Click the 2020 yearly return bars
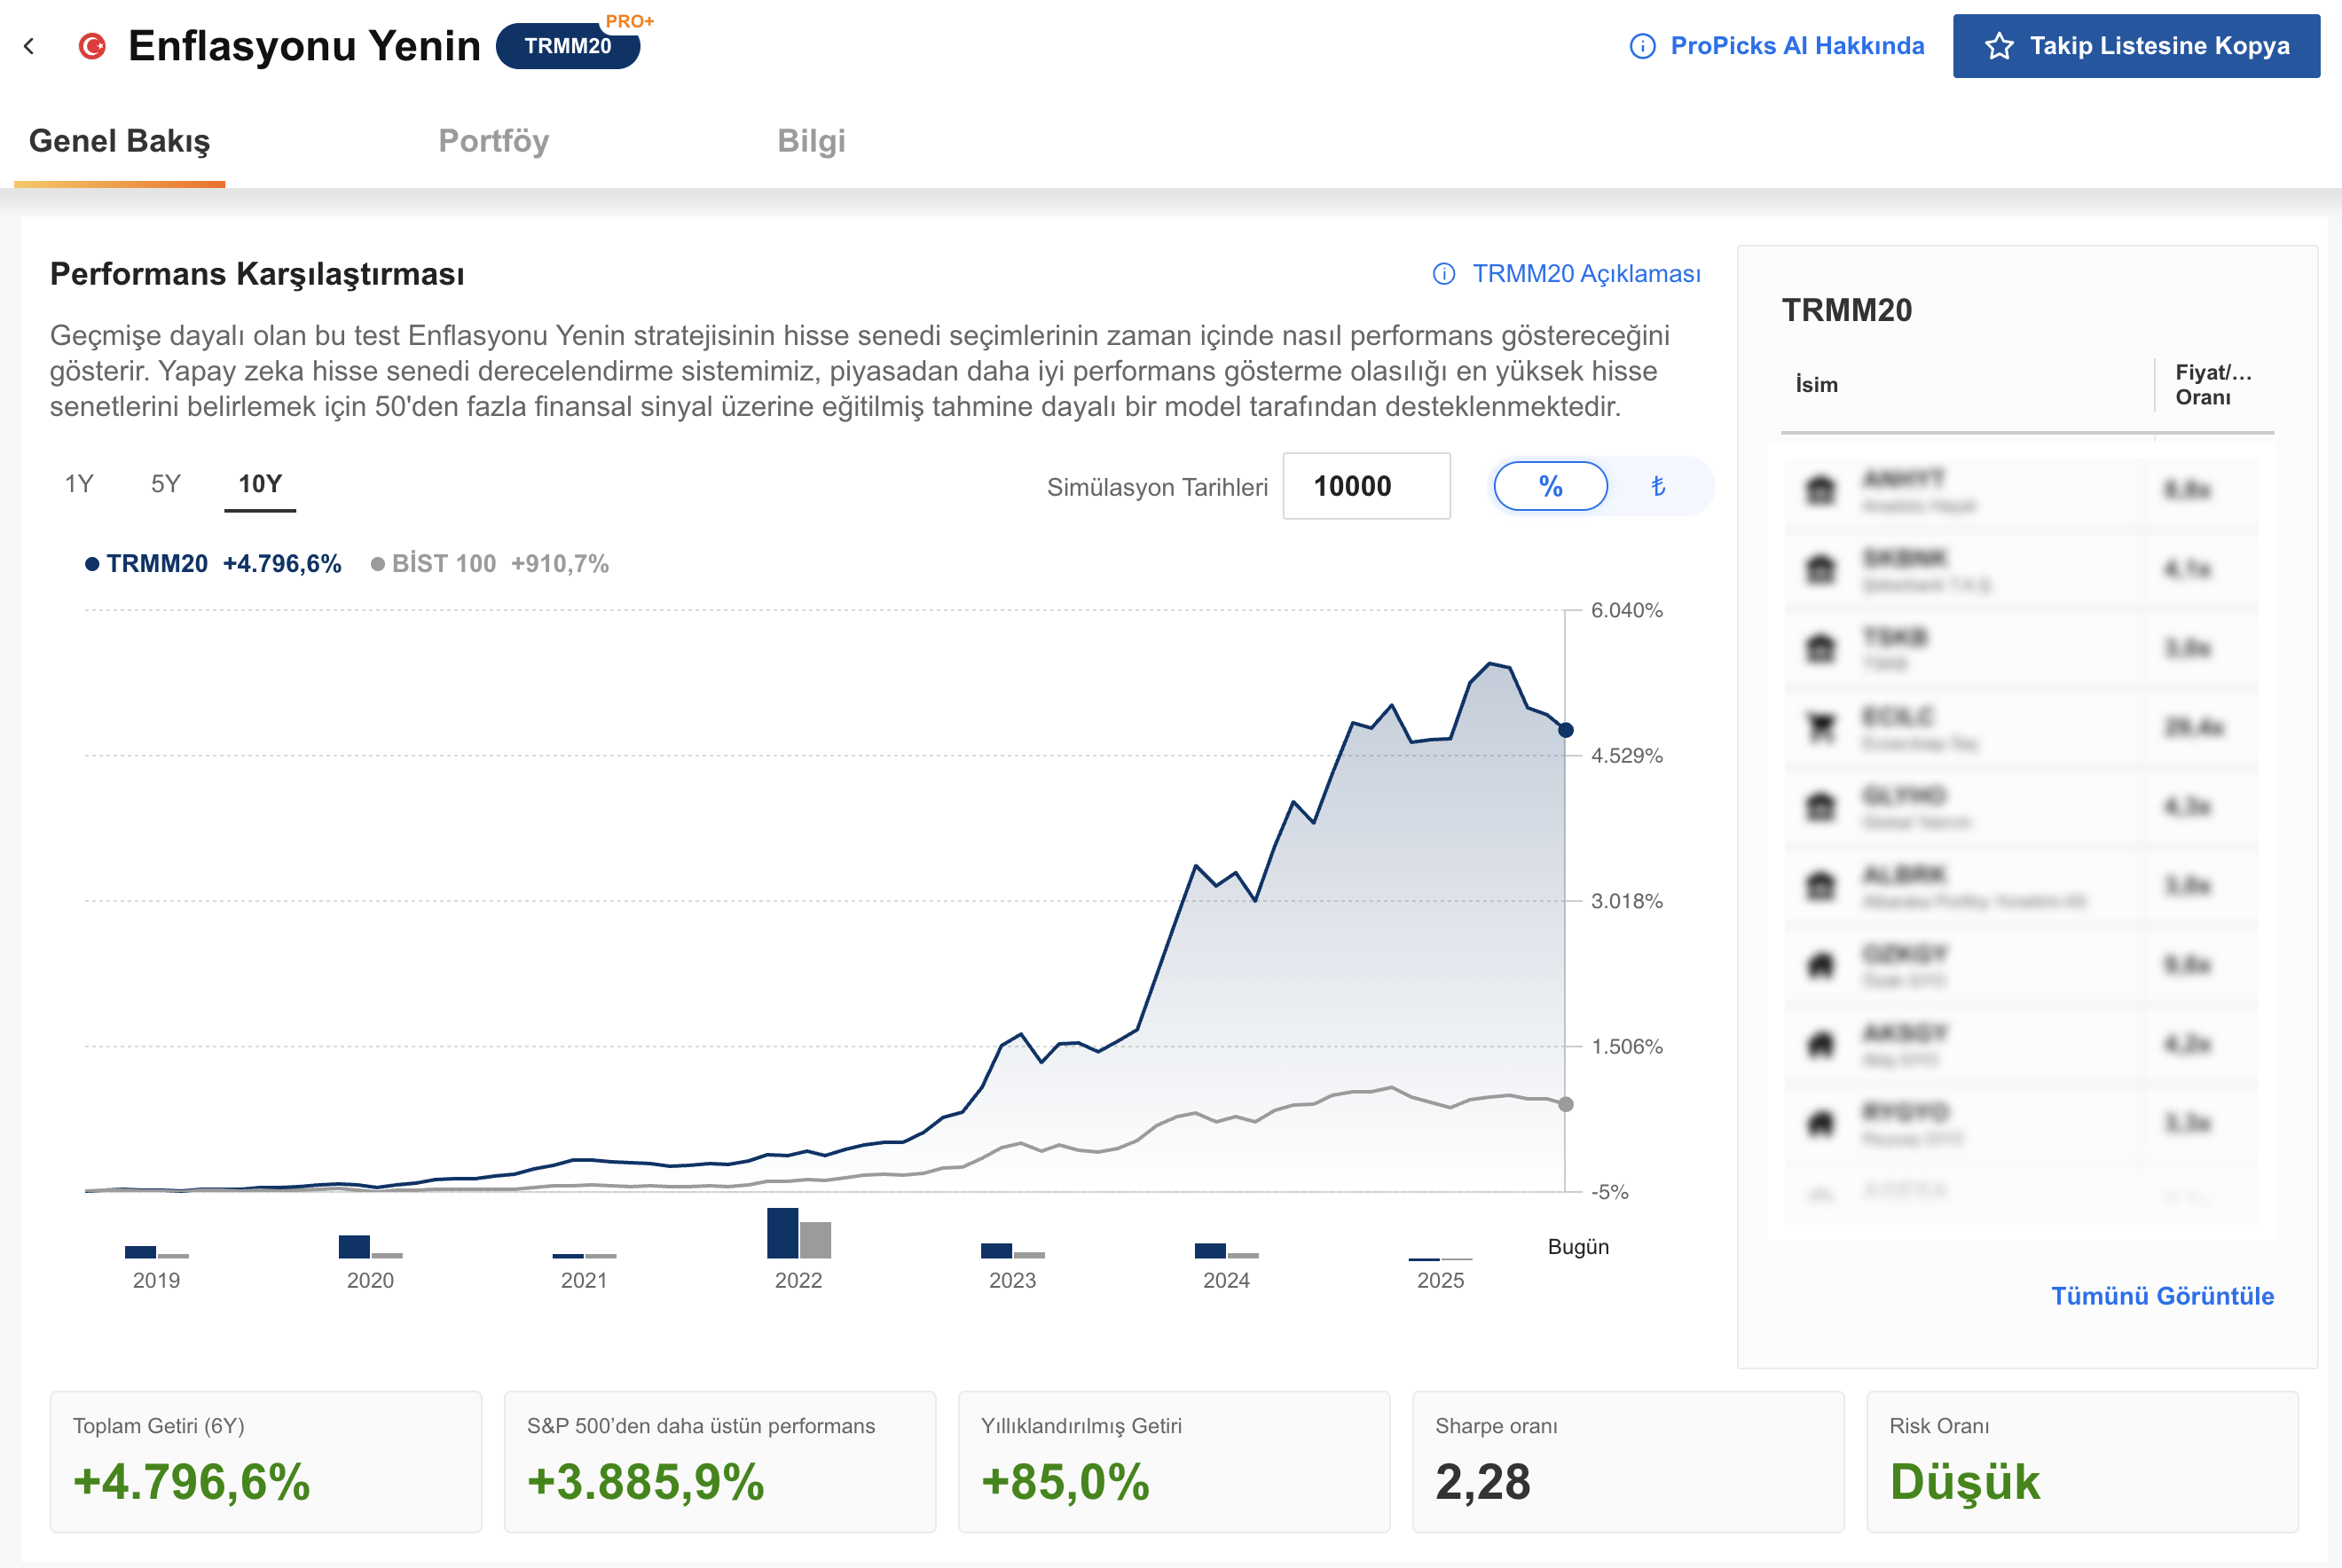Image resolution: width=2342 pixels, height=1568 pixels. 370,1246
